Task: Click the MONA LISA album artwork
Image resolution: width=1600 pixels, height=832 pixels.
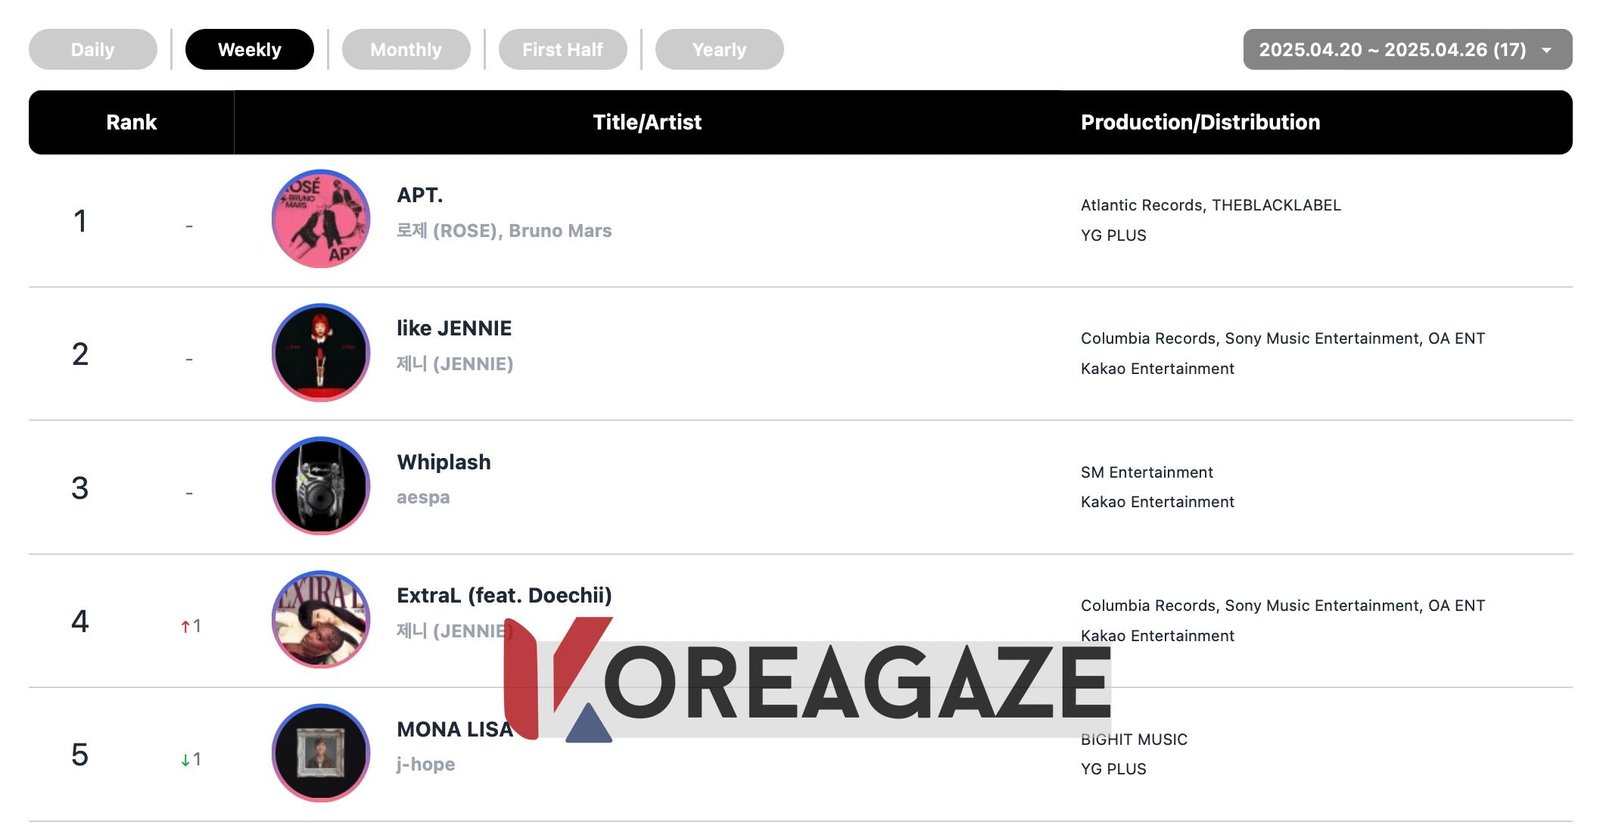Action: 321,753
